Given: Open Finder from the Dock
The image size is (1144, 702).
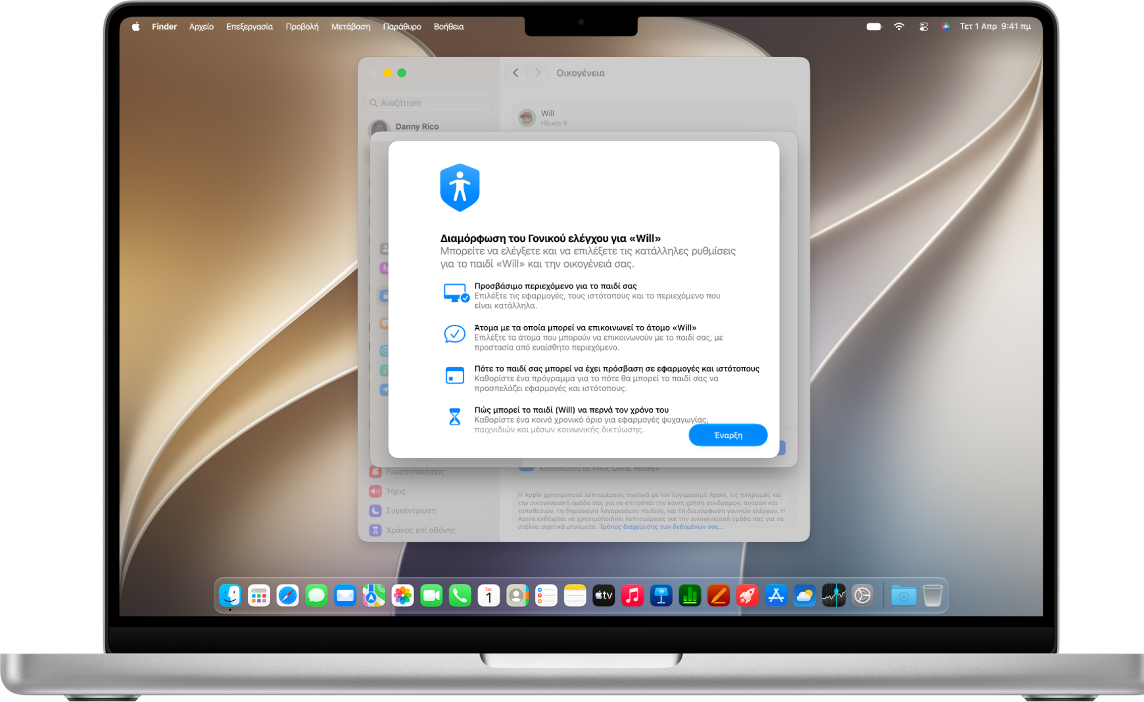Looking at the screenshot, I should 230,595.
